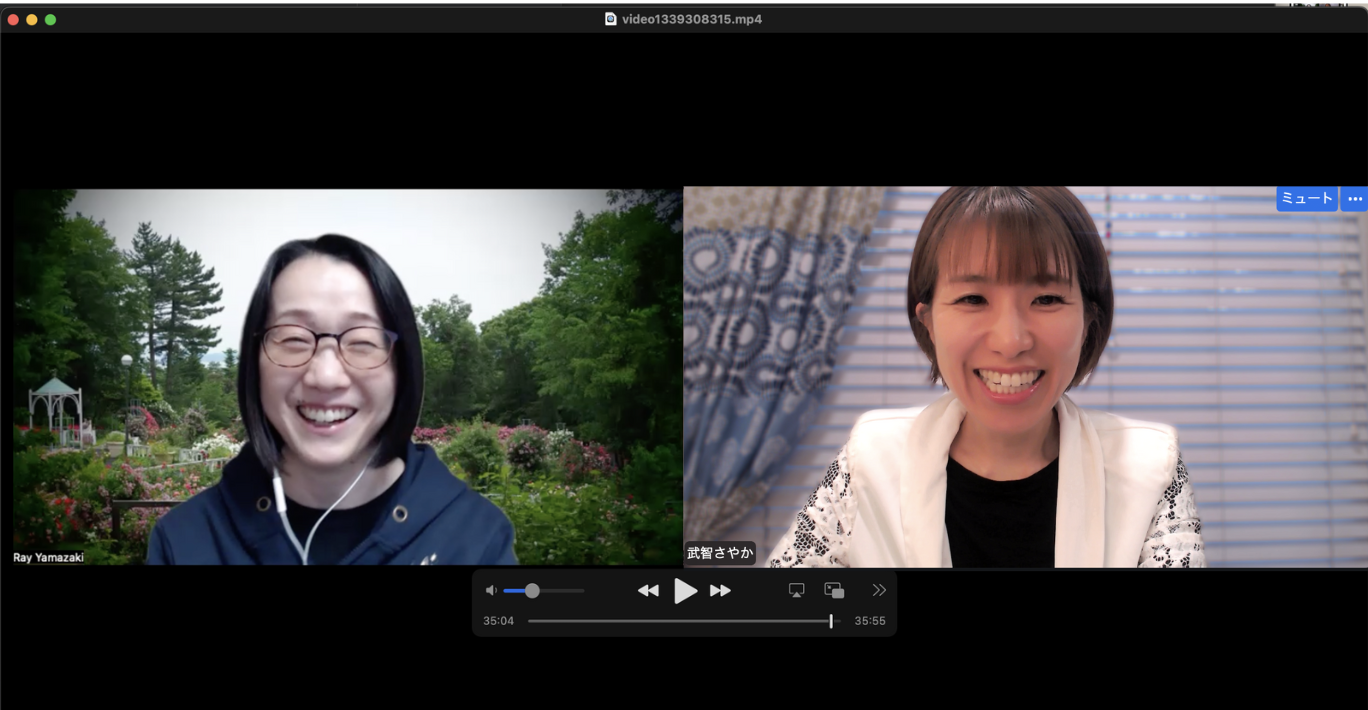Enable picture-in-picture mode
Viewport: 1368px width, 710px height.
coord(834,591)
